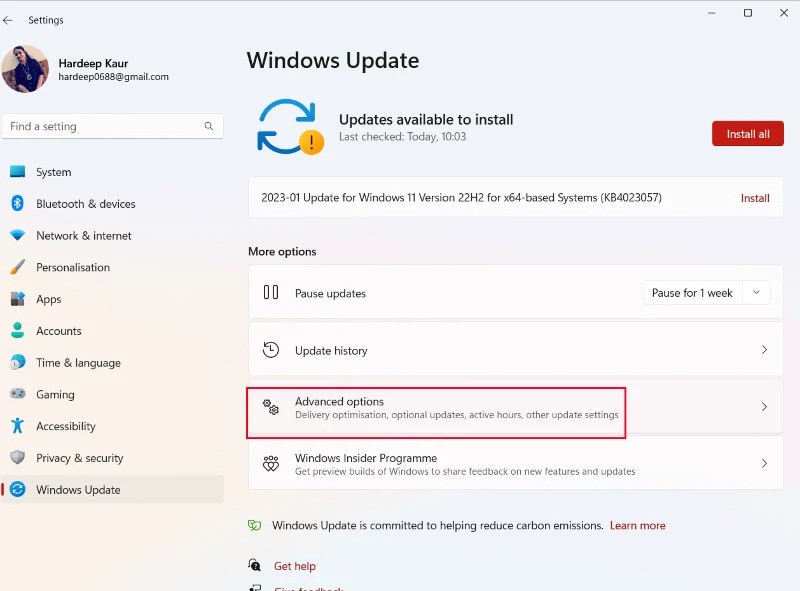Open System settings
The width and height of the screenshot is (800, 591).
[x=112, y=172]
